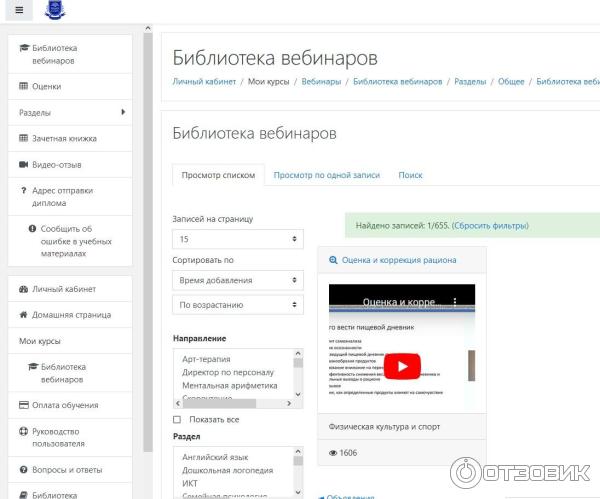Click Направление list scroll up arrow
This screenshot has width=600, height=499.
click(x=298, y=353)
